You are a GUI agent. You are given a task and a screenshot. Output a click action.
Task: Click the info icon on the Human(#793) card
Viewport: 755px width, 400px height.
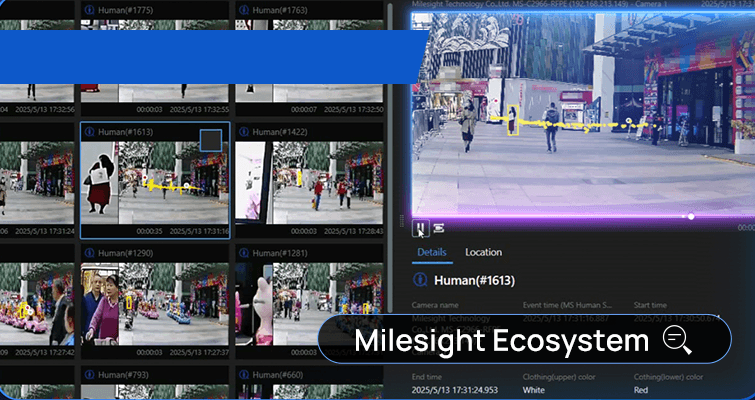[89, 374]
